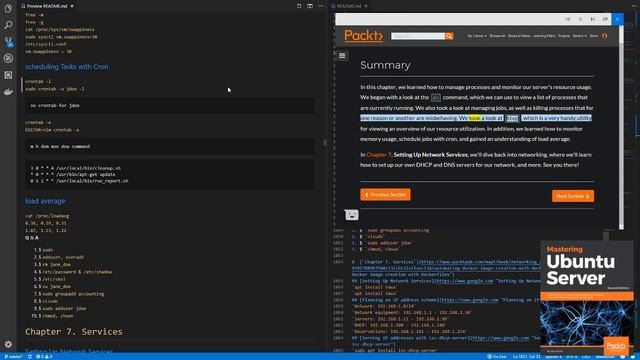The width and height of the screenshot is (640, 360).
Task: Click the Ln/Col cursor position in status bar
Action: [x=526, y=357]
